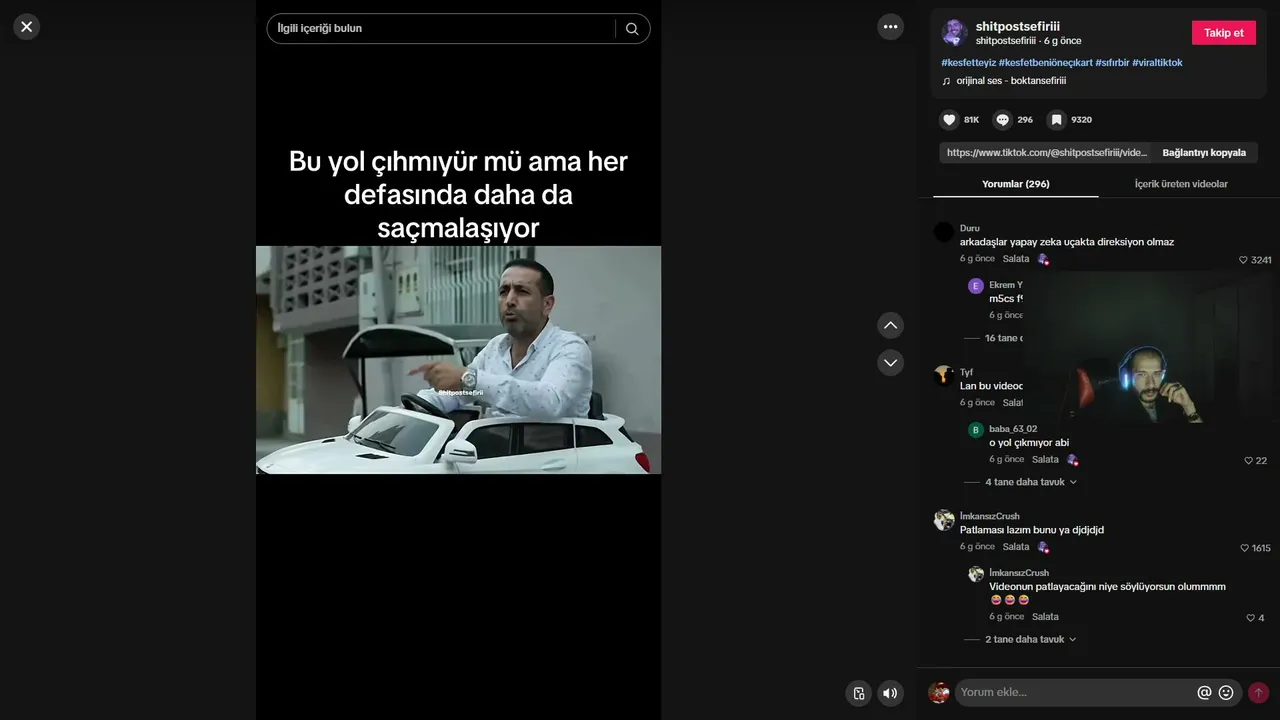The height and width of the screenshot is (720, 1280).
Task: Open the #kesfetbeniöneçıkart hashtag
Action: pos(1045,63)
